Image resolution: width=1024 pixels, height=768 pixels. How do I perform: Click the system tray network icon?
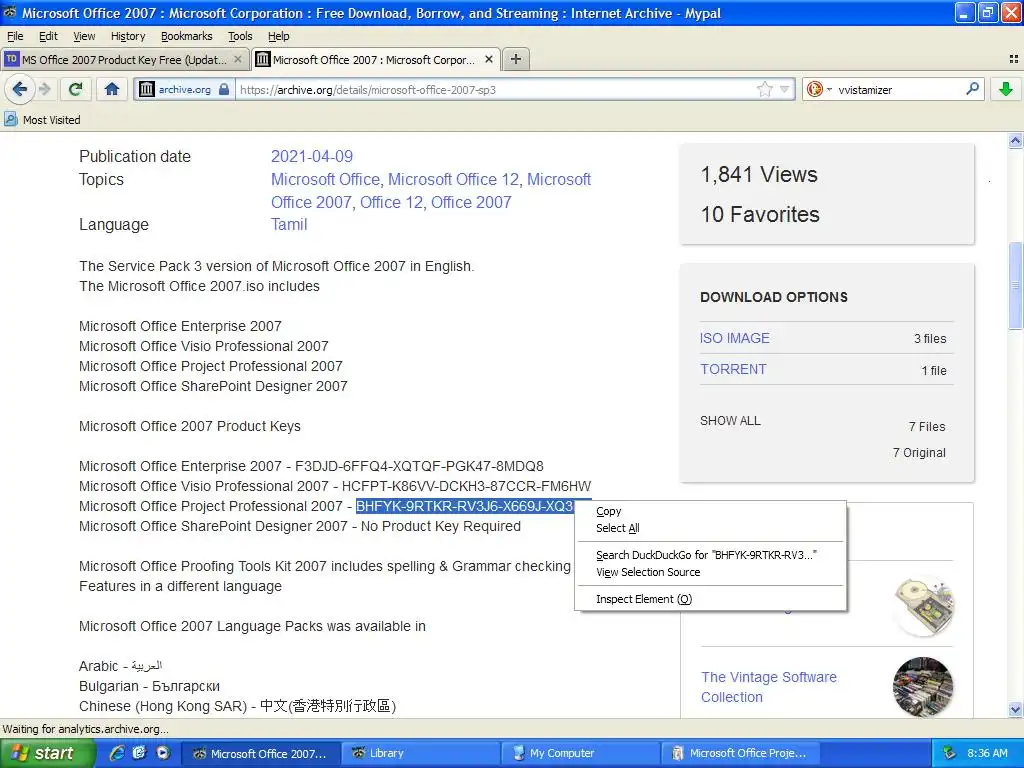point(948,753)
